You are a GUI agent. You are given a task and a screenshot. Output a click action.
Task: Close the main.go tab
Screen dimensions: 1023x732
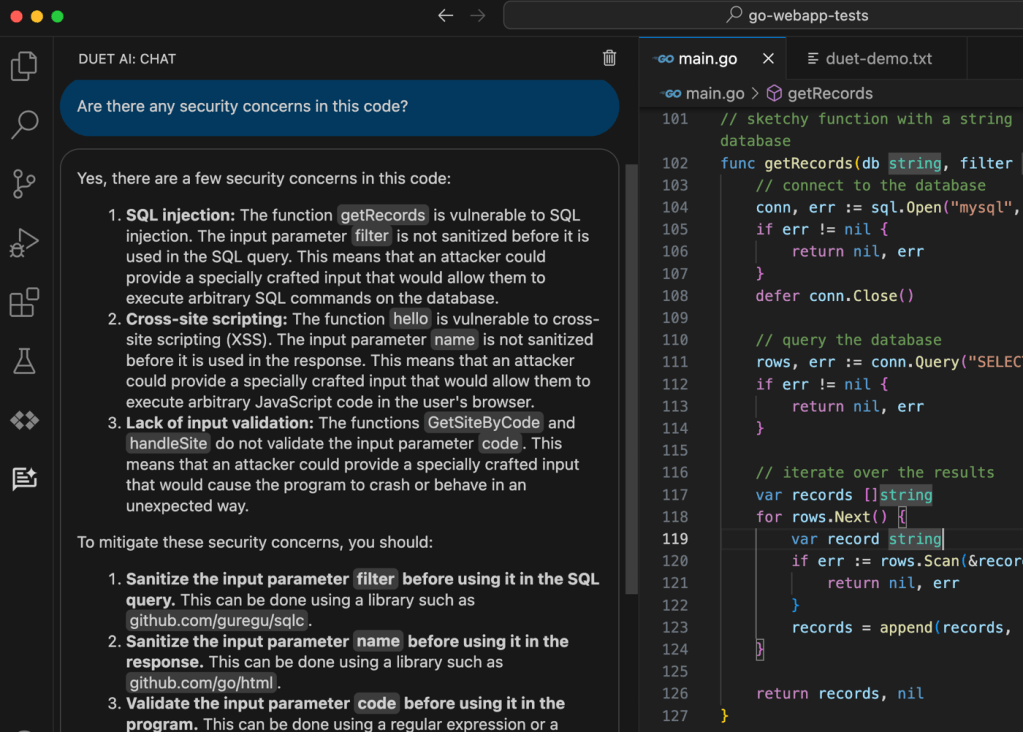pyautogui.click(x=768, y=59)
